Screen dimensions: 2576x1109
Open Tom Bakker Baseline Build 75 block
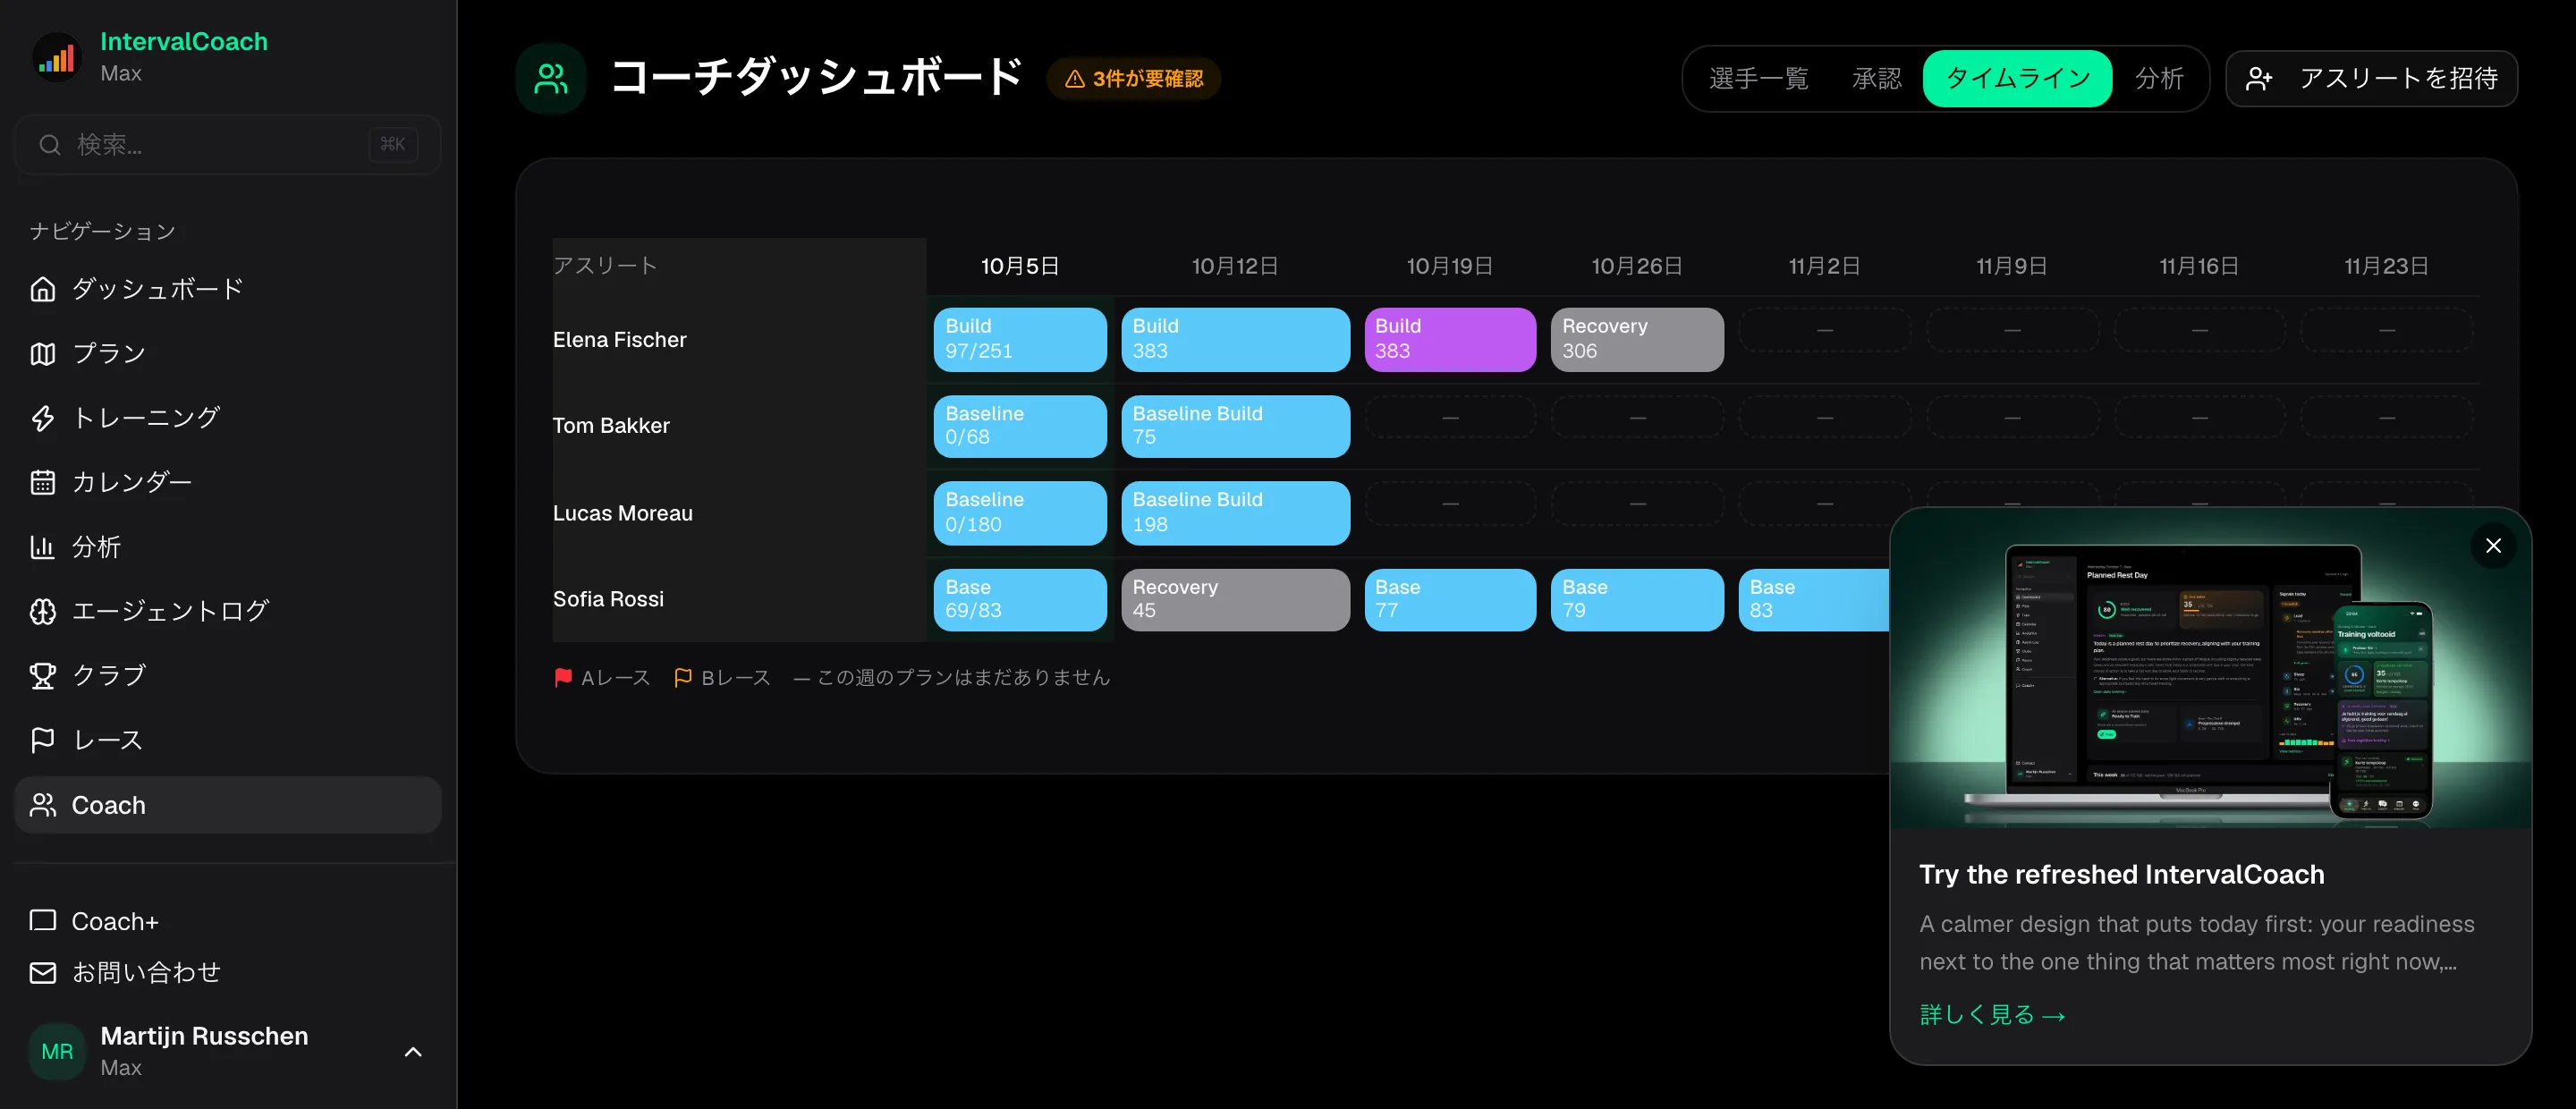coord(1235,426)
